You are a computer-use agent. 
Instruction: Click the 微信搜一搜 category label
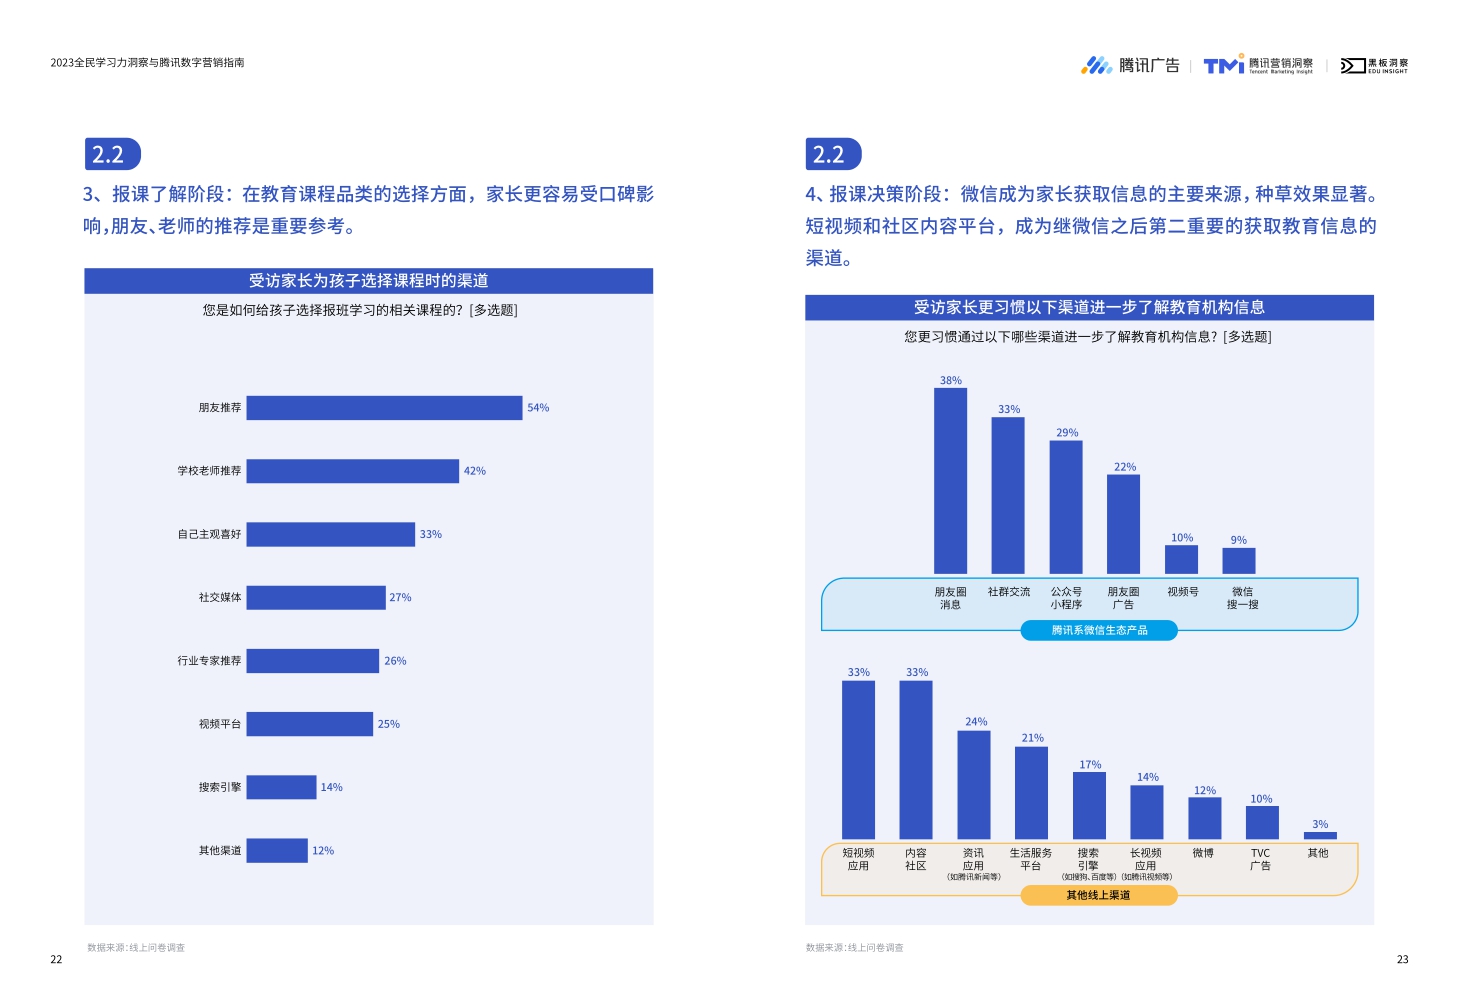pyautogui.click(x=1240, y=597)
